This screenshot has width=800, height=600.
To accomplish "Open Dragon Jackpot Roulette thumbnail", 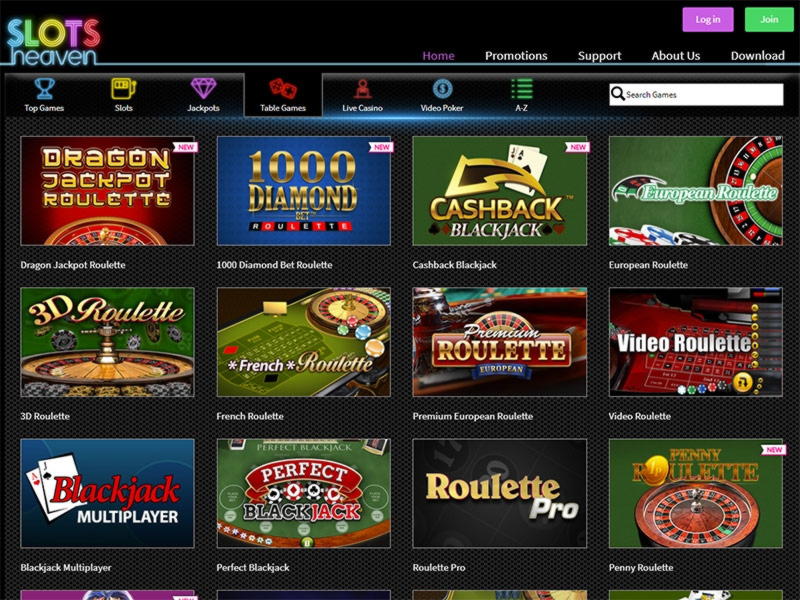I will pos(107,191).
